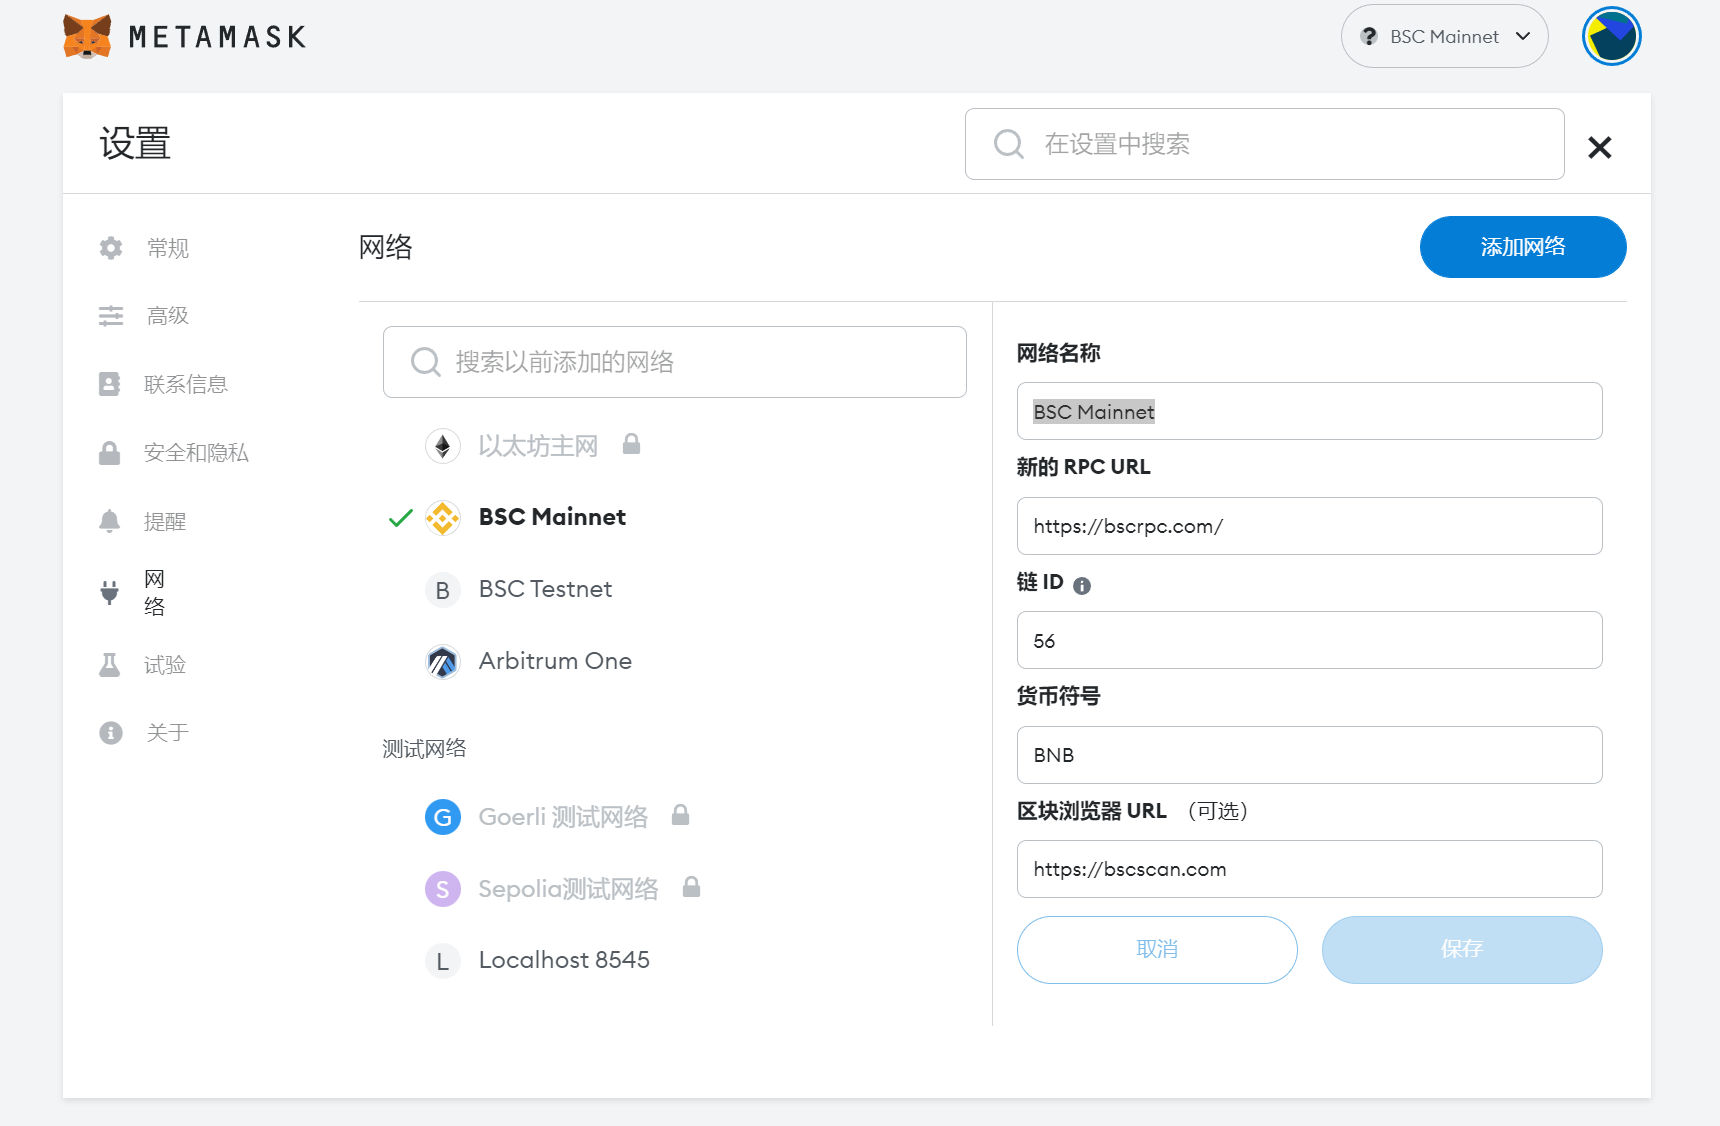Click the chain ID field showing 56
Viewport: 1720px width, 1126px height.
1309,640
